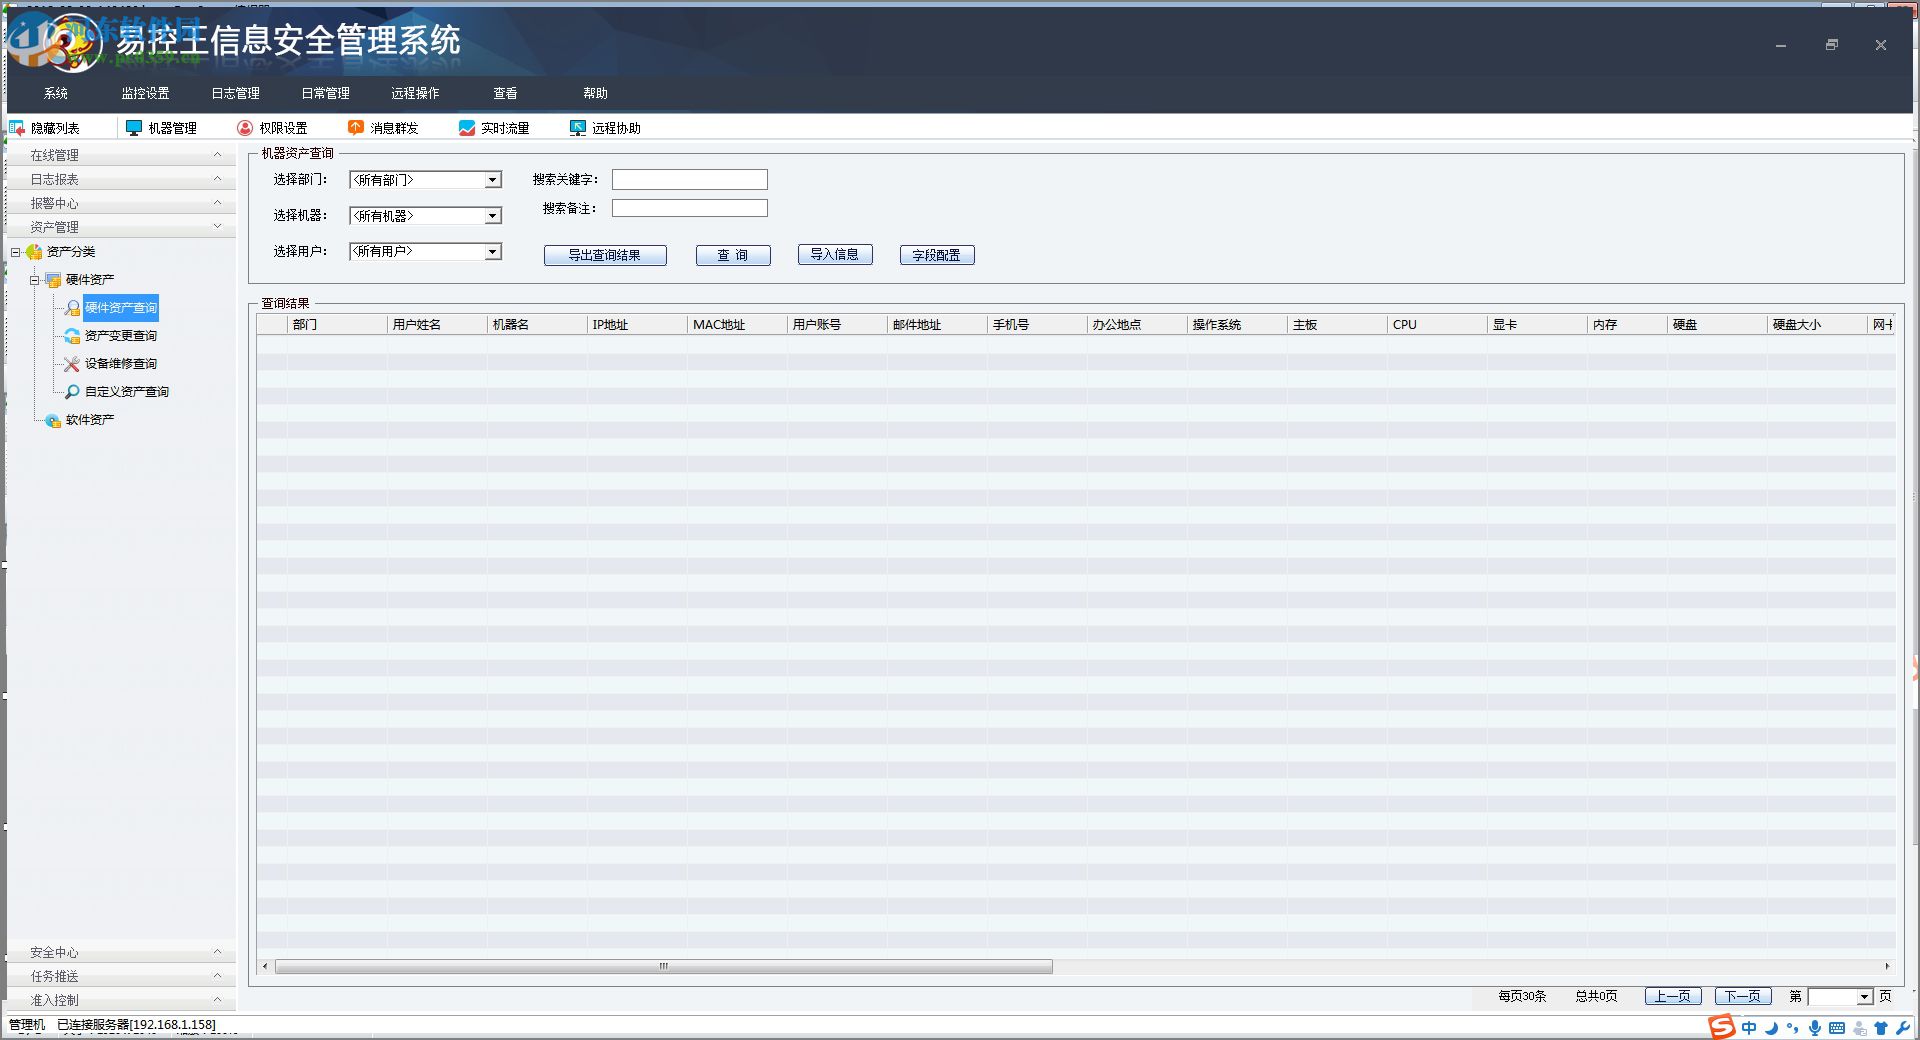Toggle the punctuation mode icon in IME bar
Image resolution: width=1920 pixels, height=1040 pixels.
tap(1792, 1028)
